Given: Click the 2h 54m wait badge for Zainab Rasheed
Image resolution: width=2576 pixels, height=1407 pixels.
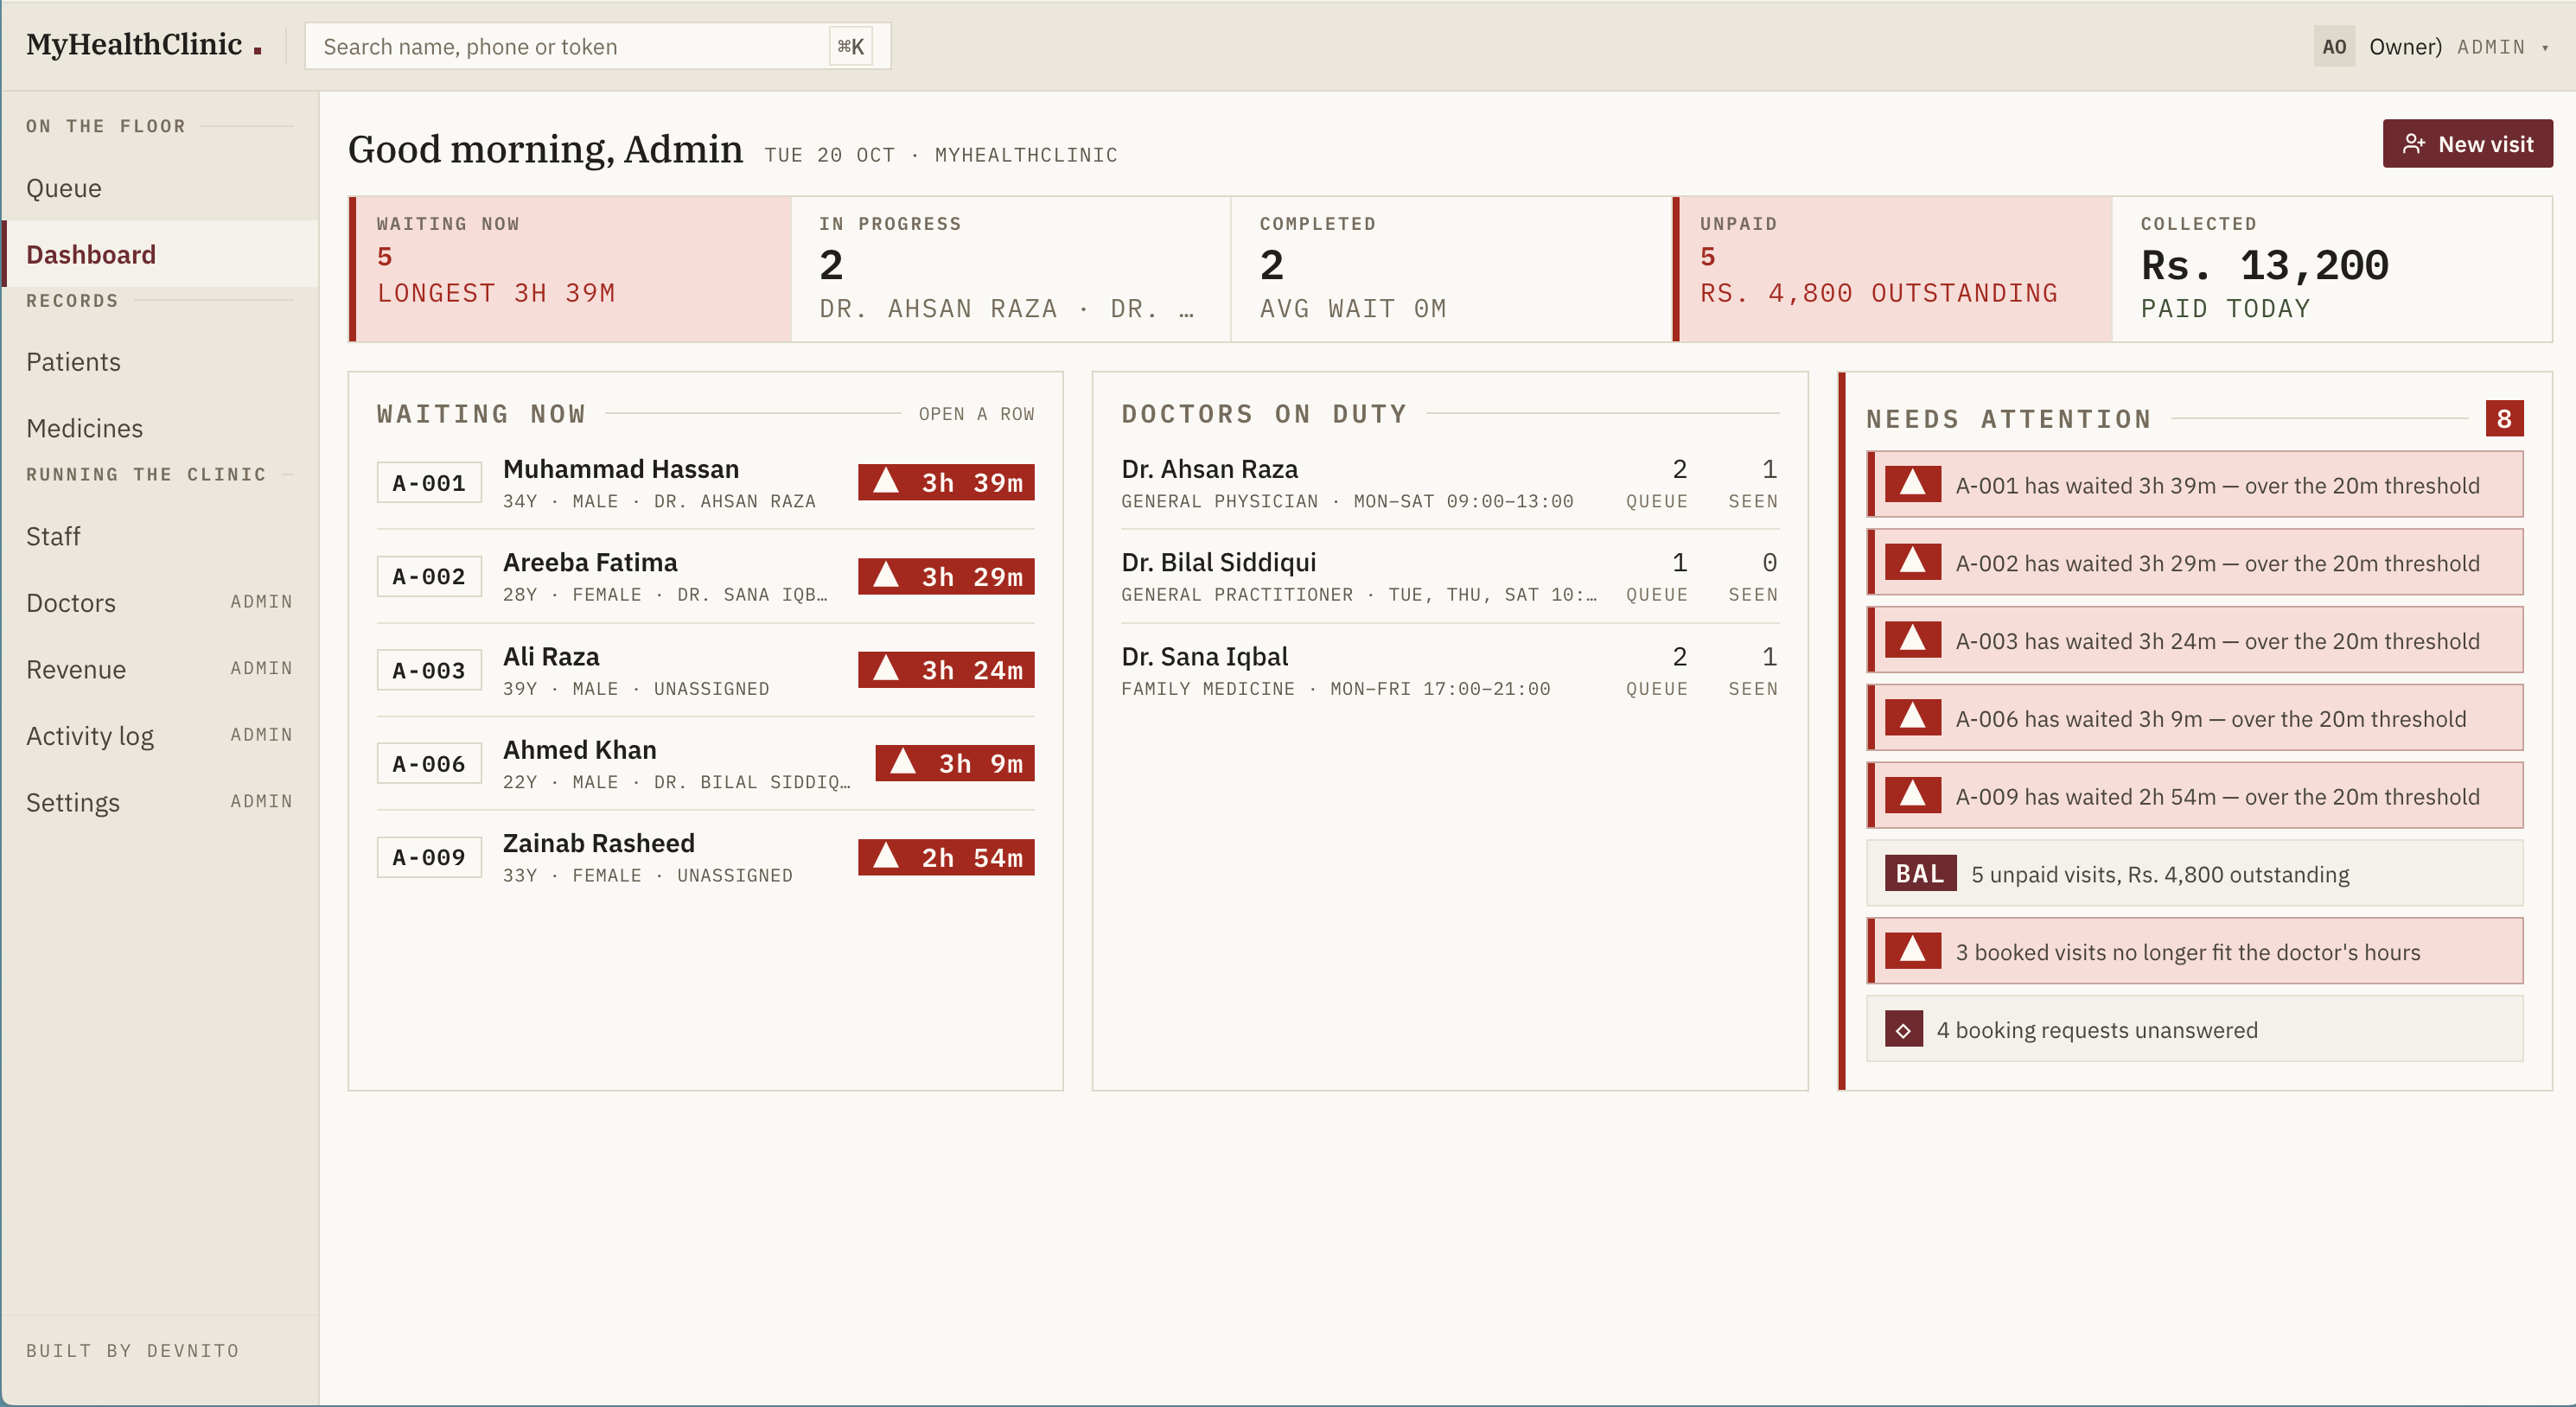Looking at the screenshot, I should 946,857.
